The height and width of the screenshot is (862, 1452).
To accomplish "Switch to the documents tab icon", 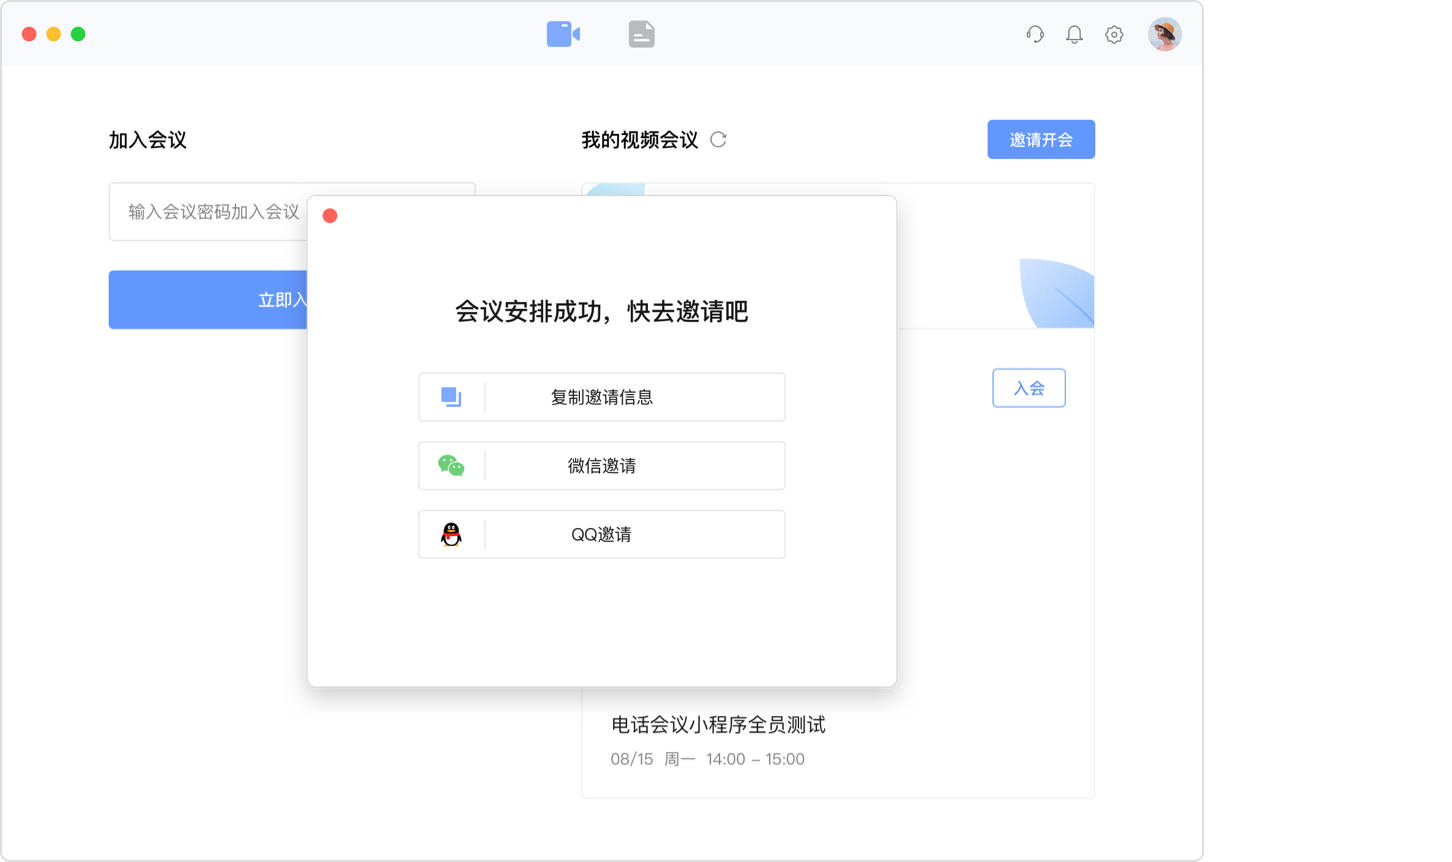I will point(641,34).
